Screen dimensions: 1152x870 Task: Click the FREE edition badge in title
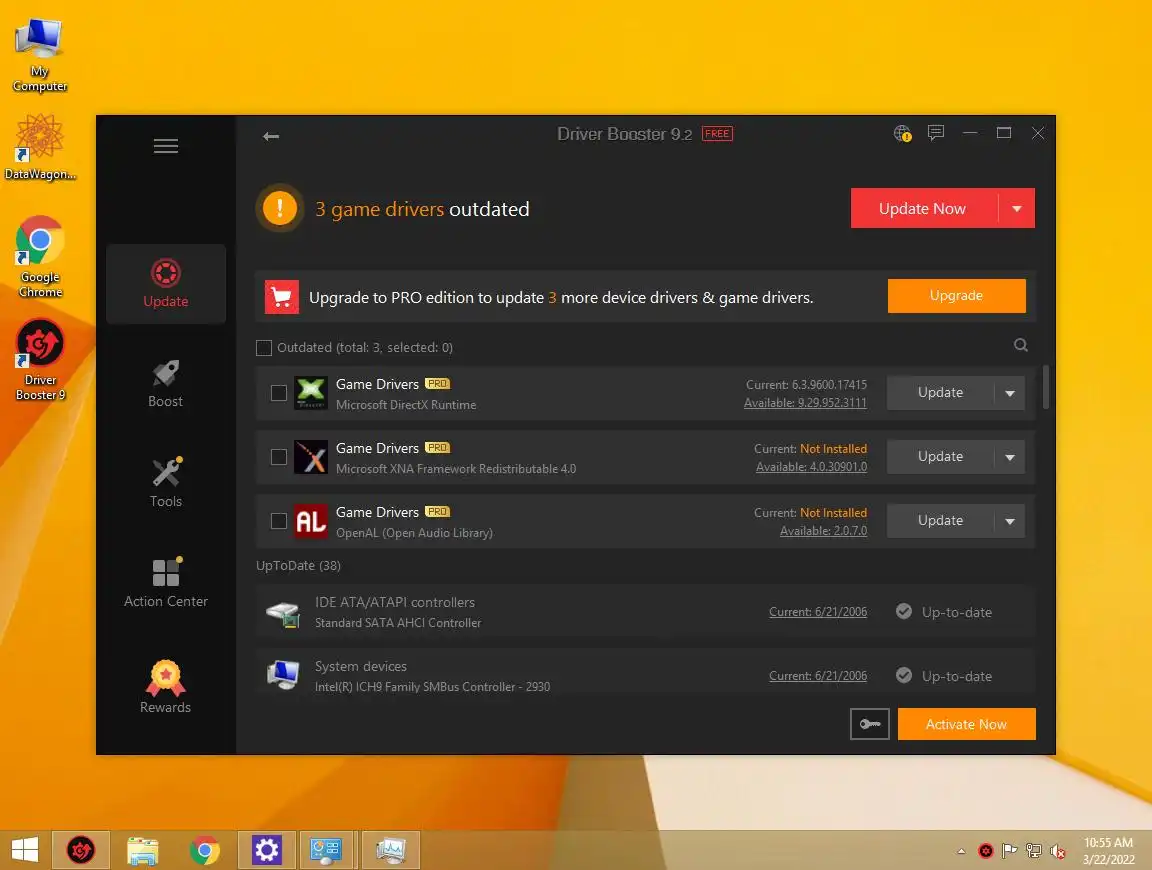pos(717,134)
